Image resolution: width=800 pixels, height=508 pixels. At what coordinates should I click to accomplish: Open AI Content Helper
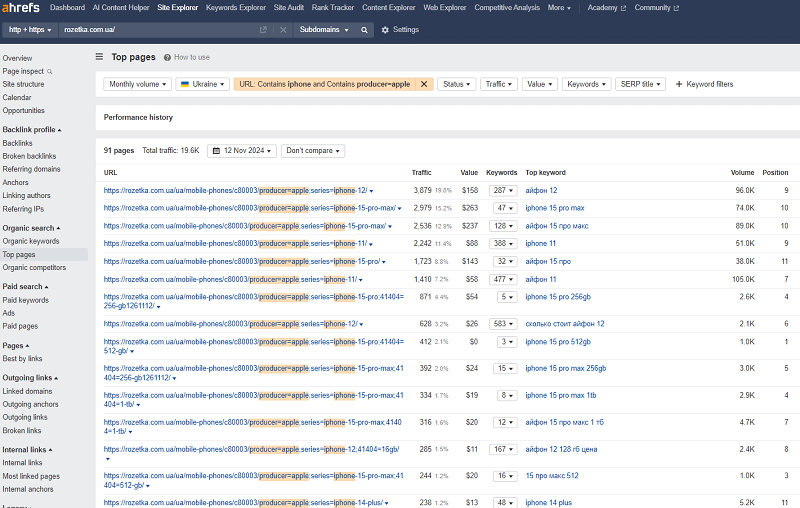coord(121,8)
